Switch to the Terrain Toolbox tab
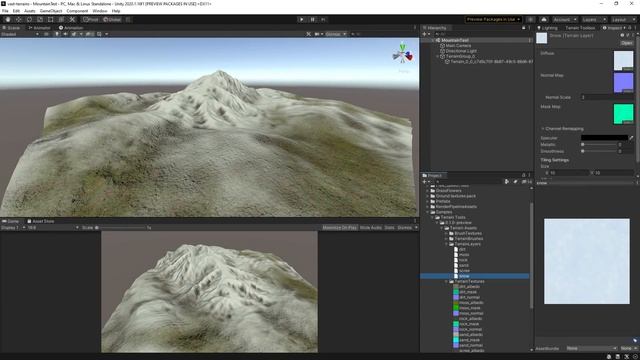This screenshot has height=360, width=640. [x=580, y=28]
